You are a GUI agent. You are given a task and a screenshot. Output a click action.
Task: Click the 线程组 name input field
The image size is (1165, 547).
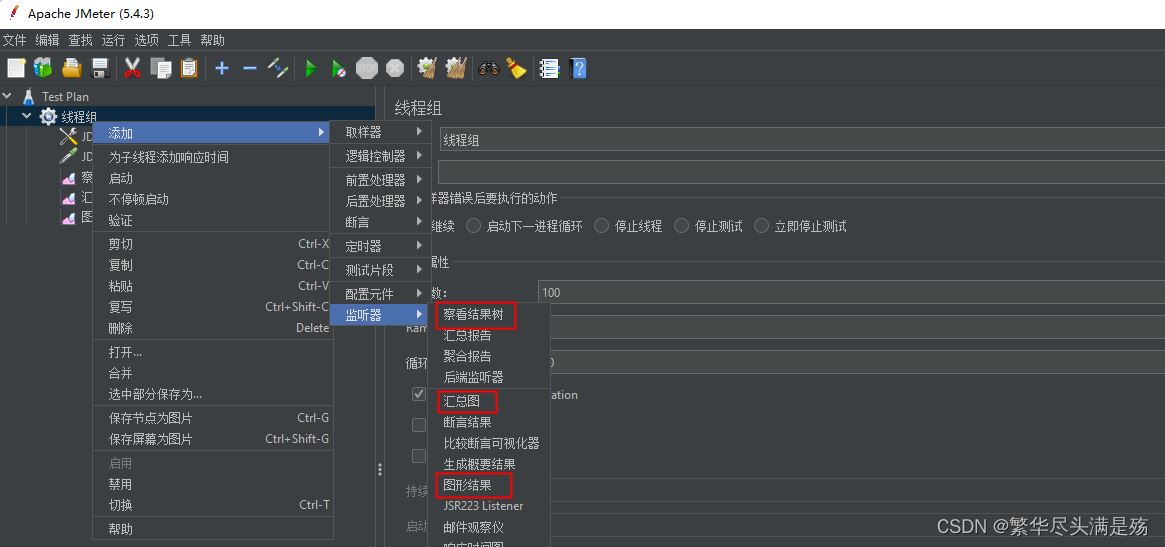(800, 141)
